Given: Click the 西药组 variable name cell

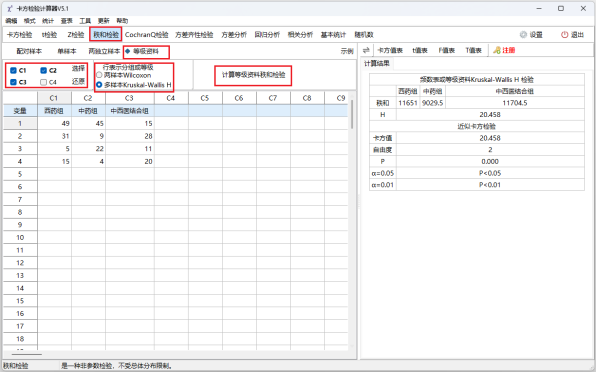Looking at the screenshot, I should (x=54, y=111).
